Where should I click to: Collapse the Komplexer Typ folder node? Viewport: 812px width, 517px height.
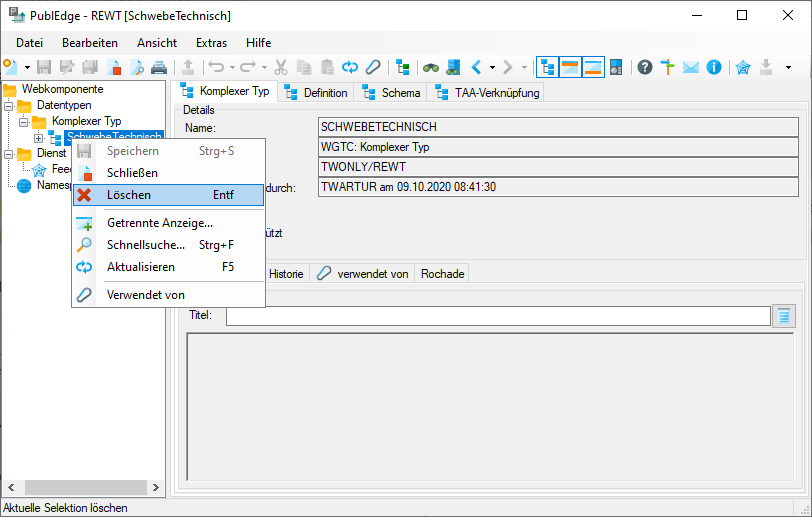pyautogui.click(x=24, y=122)
